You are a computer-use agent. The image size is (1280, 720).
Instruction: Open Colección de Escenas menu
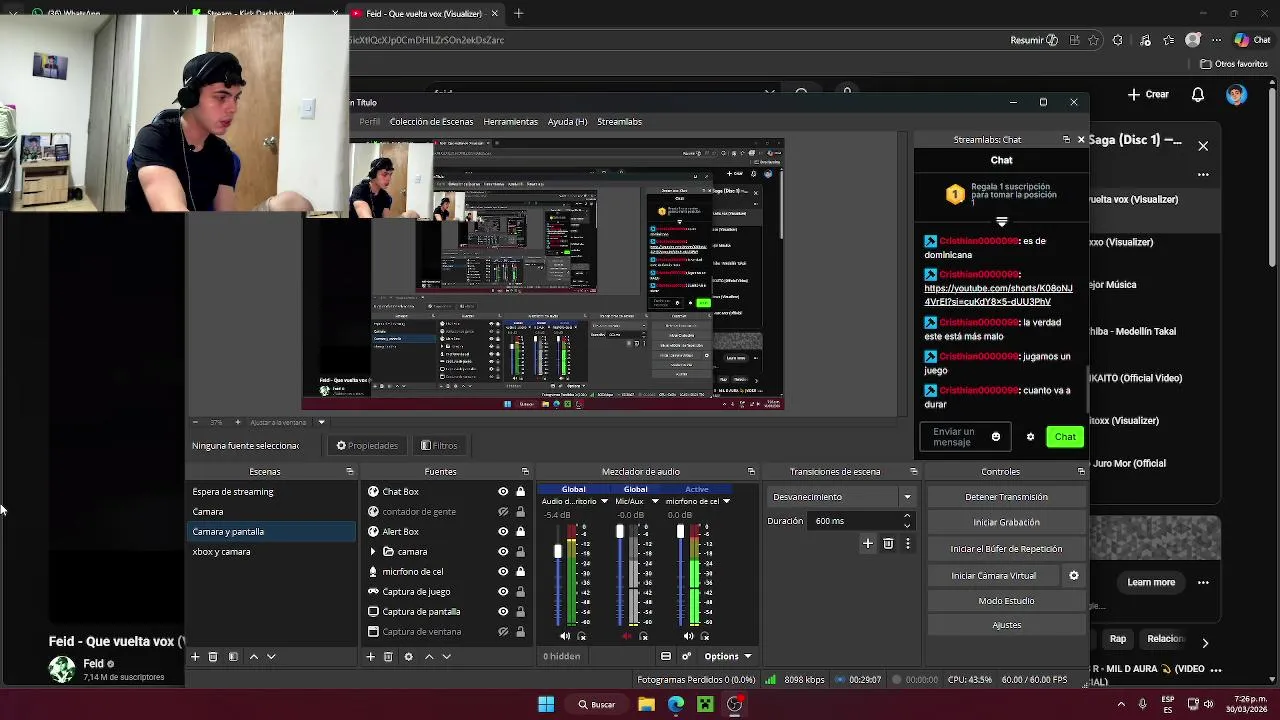pos(431,122)
